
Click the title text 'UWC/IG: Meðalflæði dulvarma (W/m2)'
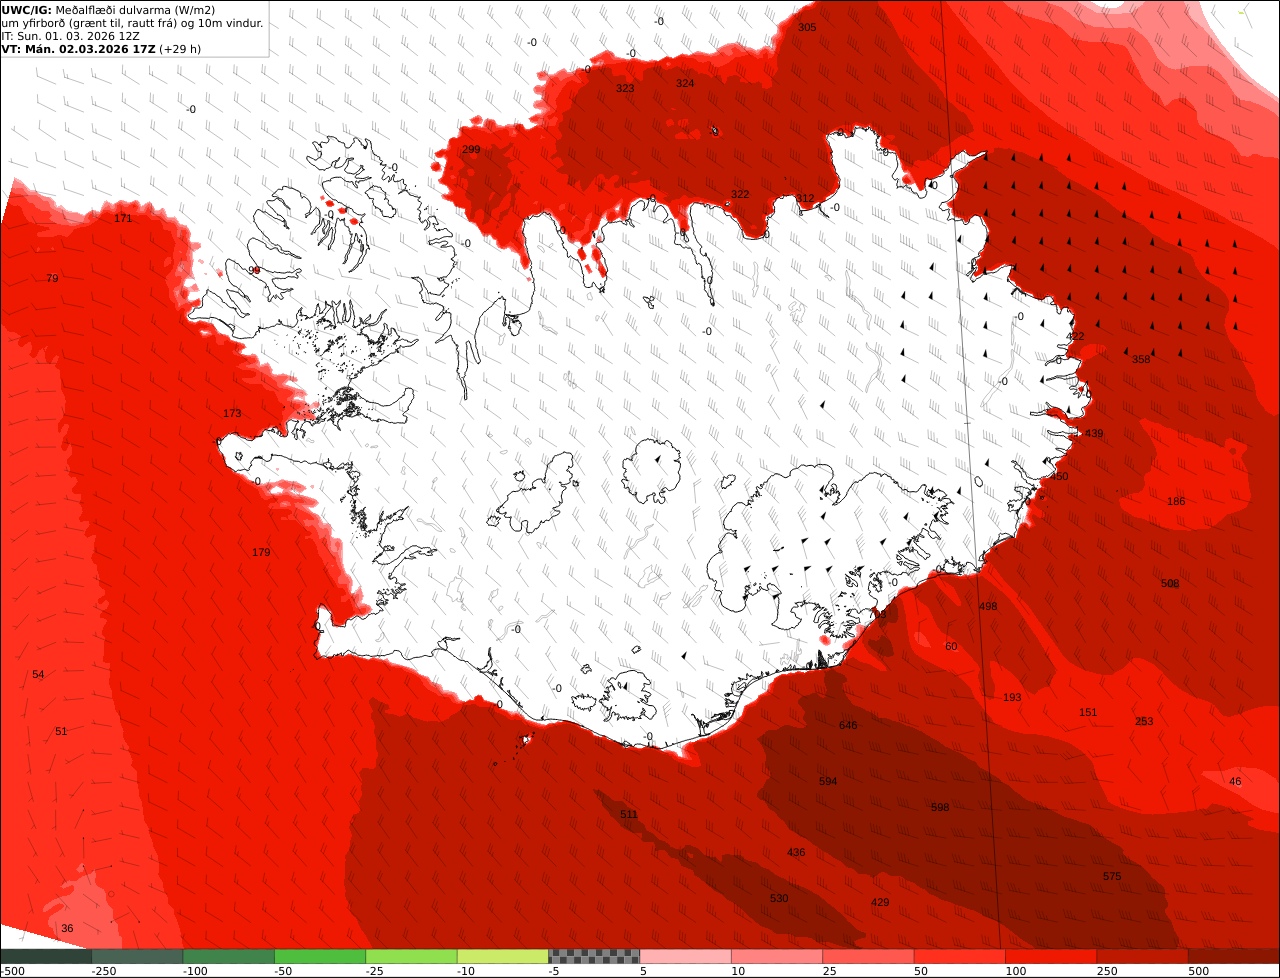click(x=108, y=10)
